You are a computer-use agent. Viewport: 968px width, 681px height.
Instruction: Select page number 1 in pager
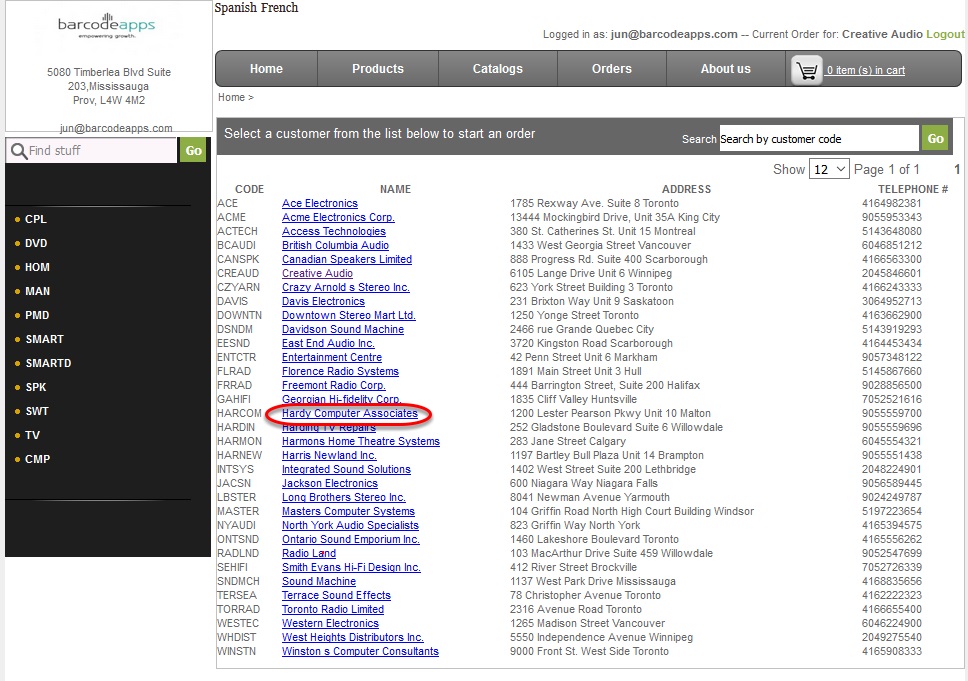point(956,169)
